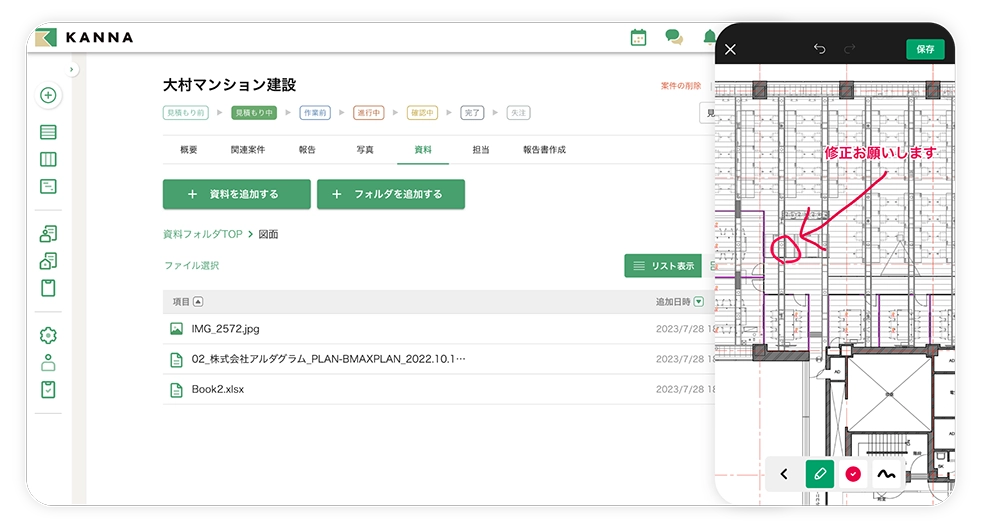Screen dimensions: 1000x528
Task: Open the building contacts icon in sidebar
Action: tap(48, 261)
